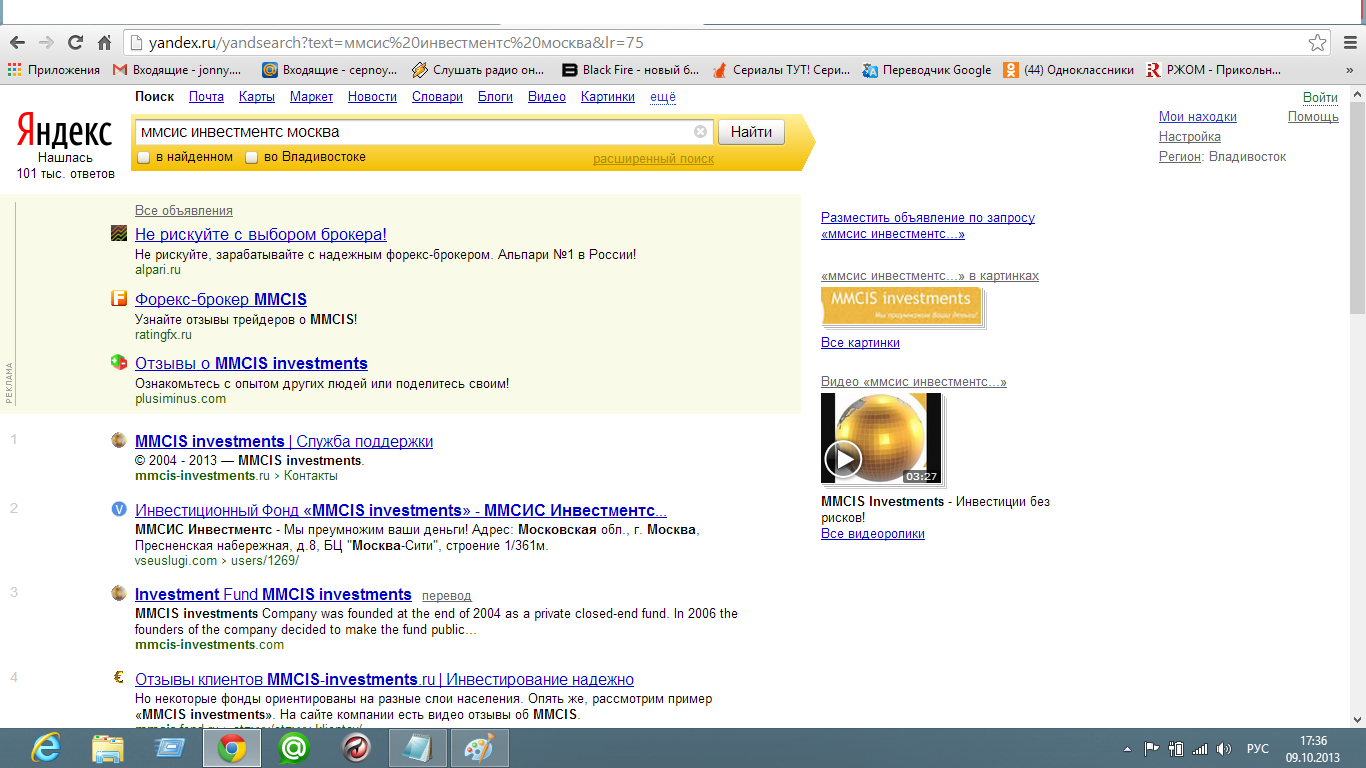Screen dimensions: 1366x768
Task: Open the Форекс-брокер MMCIS ad
Action: pos(221,299)
